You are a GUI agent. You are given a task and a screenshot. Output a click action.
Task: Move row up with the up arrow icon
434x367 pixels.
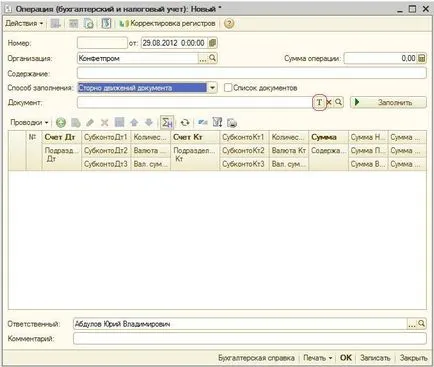(134, 123)
